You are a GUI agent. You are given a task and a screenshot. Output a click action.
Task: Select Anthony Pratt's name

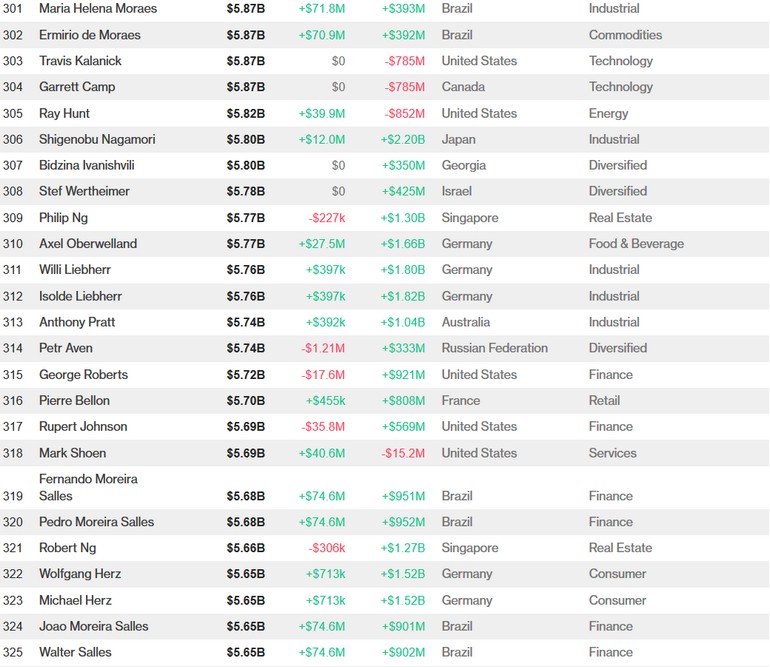pos(77,322)
